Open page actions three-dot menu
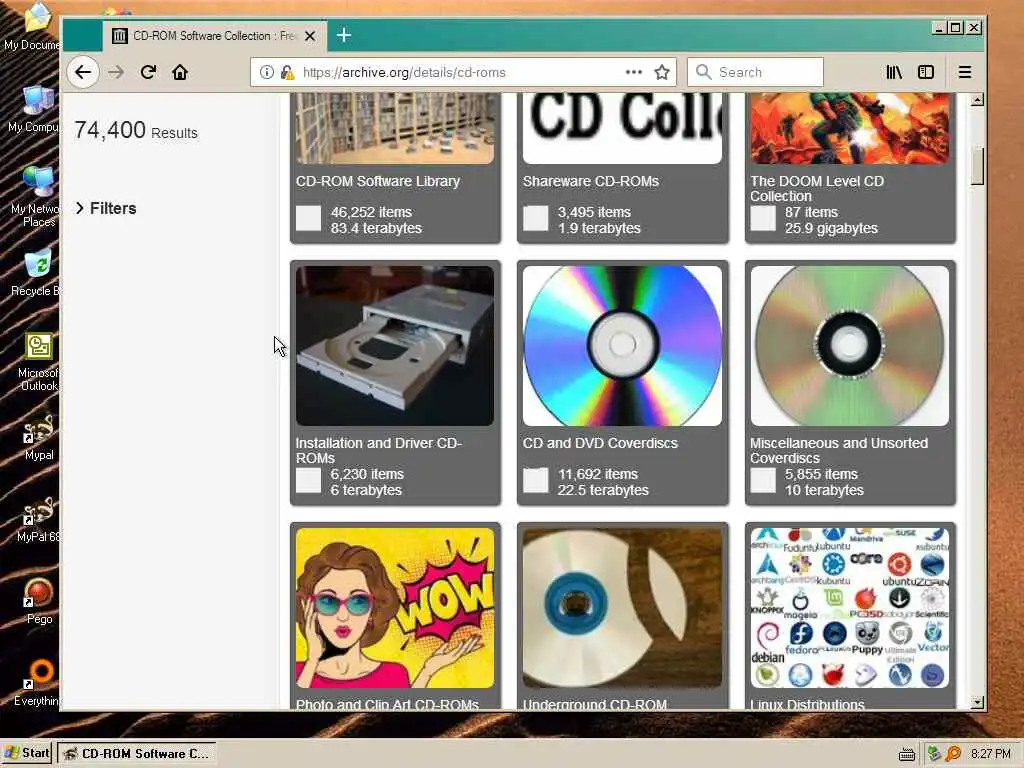Viewport: 1024px width, 768px height. pyautogui.click(x=633, y=72)
